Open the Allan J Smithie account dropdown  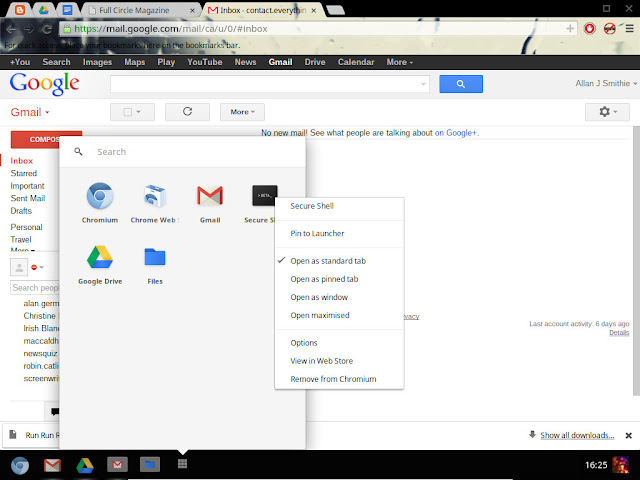coord(606,83)
